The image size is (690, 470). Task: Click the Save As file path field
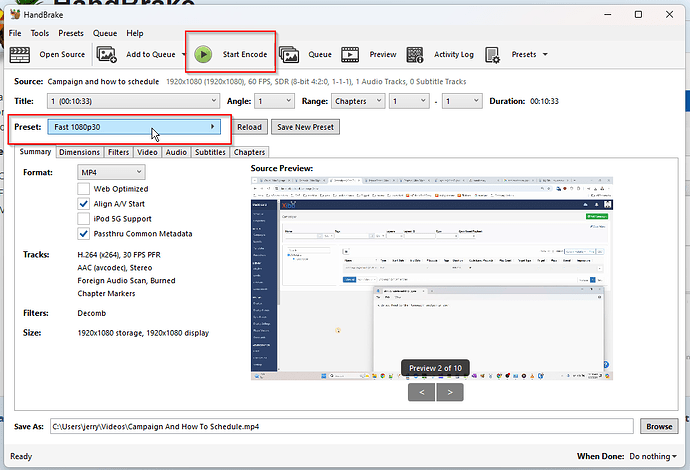341,426
